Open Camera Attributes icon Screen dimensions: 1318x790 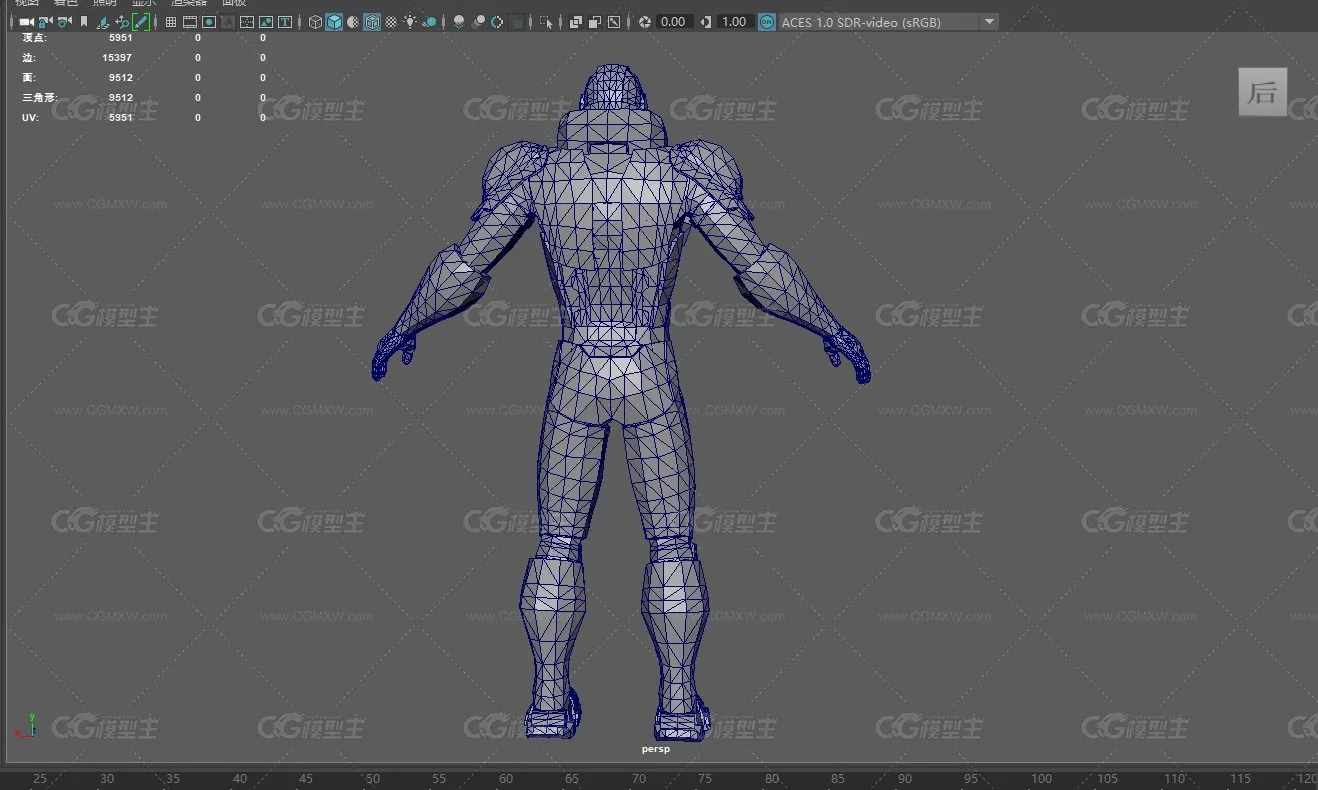click(64, 22)
